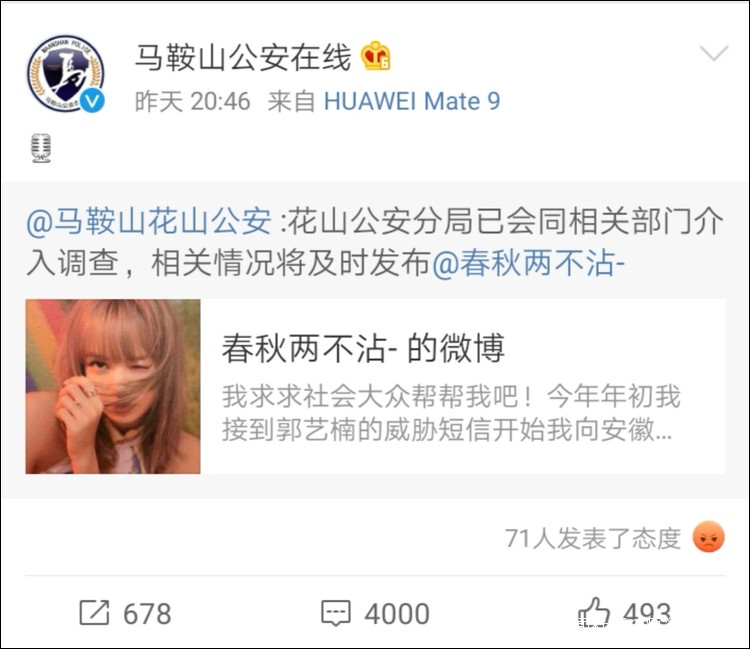Open the 春秋两不沾- 的微博 card title

(x=363, y=349)
